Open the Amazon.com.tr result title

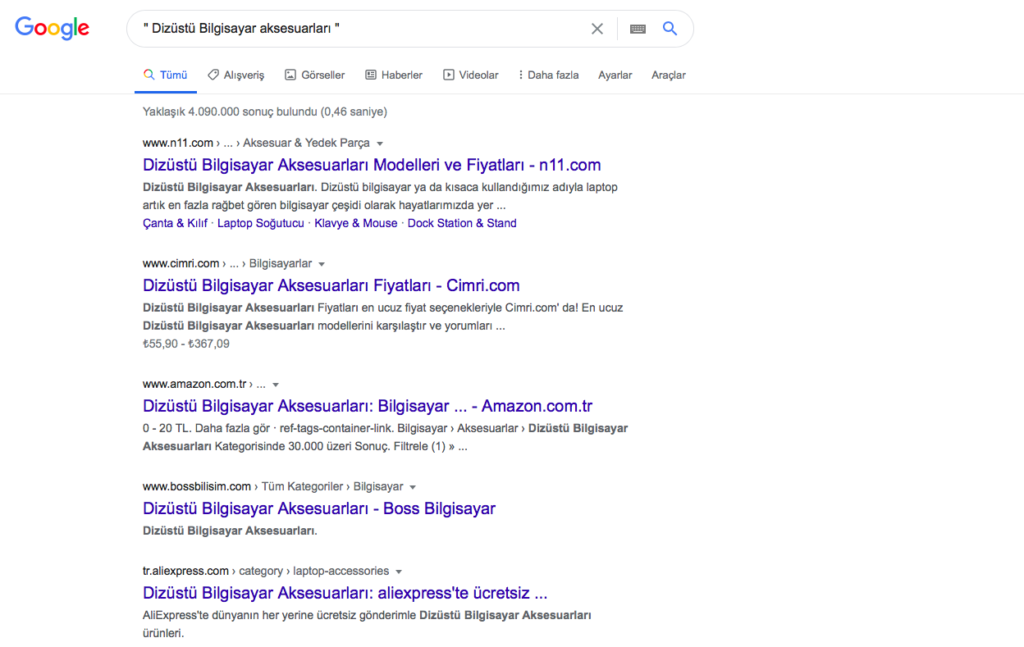pos(367,406)
